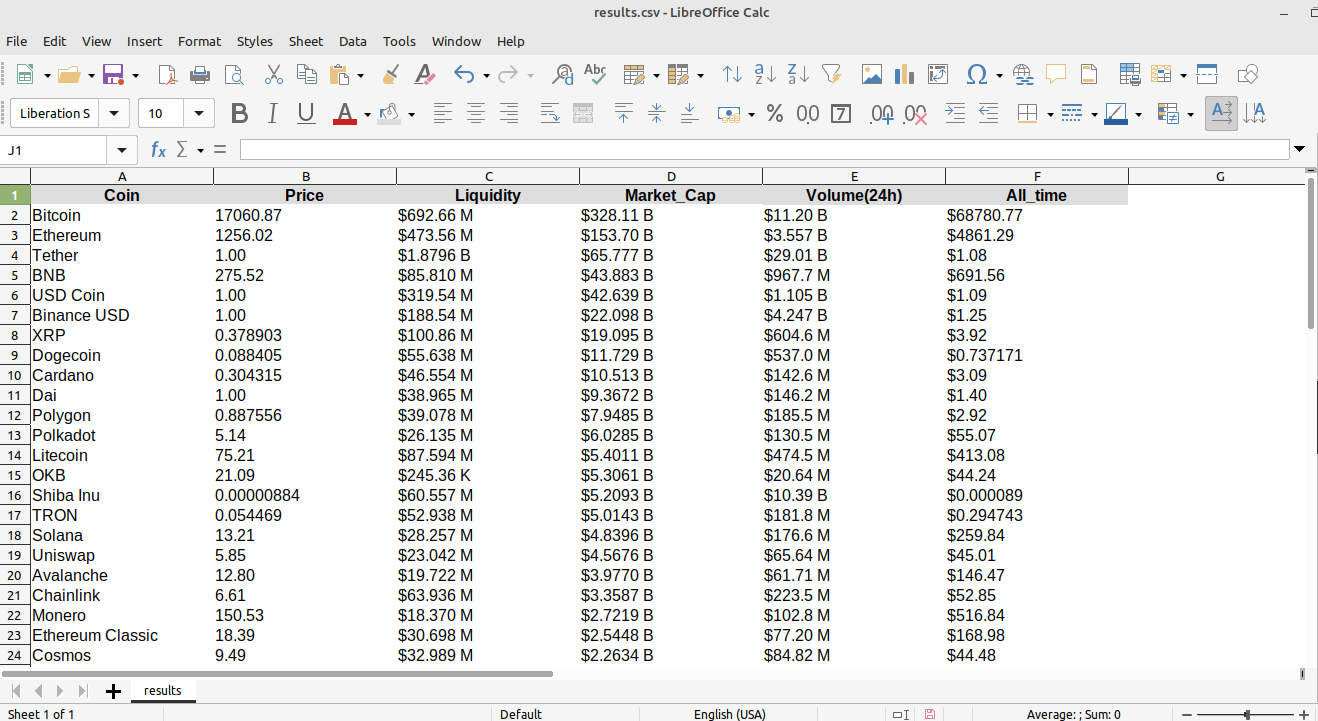The image size is (1318, 721).
Task: Click the Copy icon
Action: 307,74
